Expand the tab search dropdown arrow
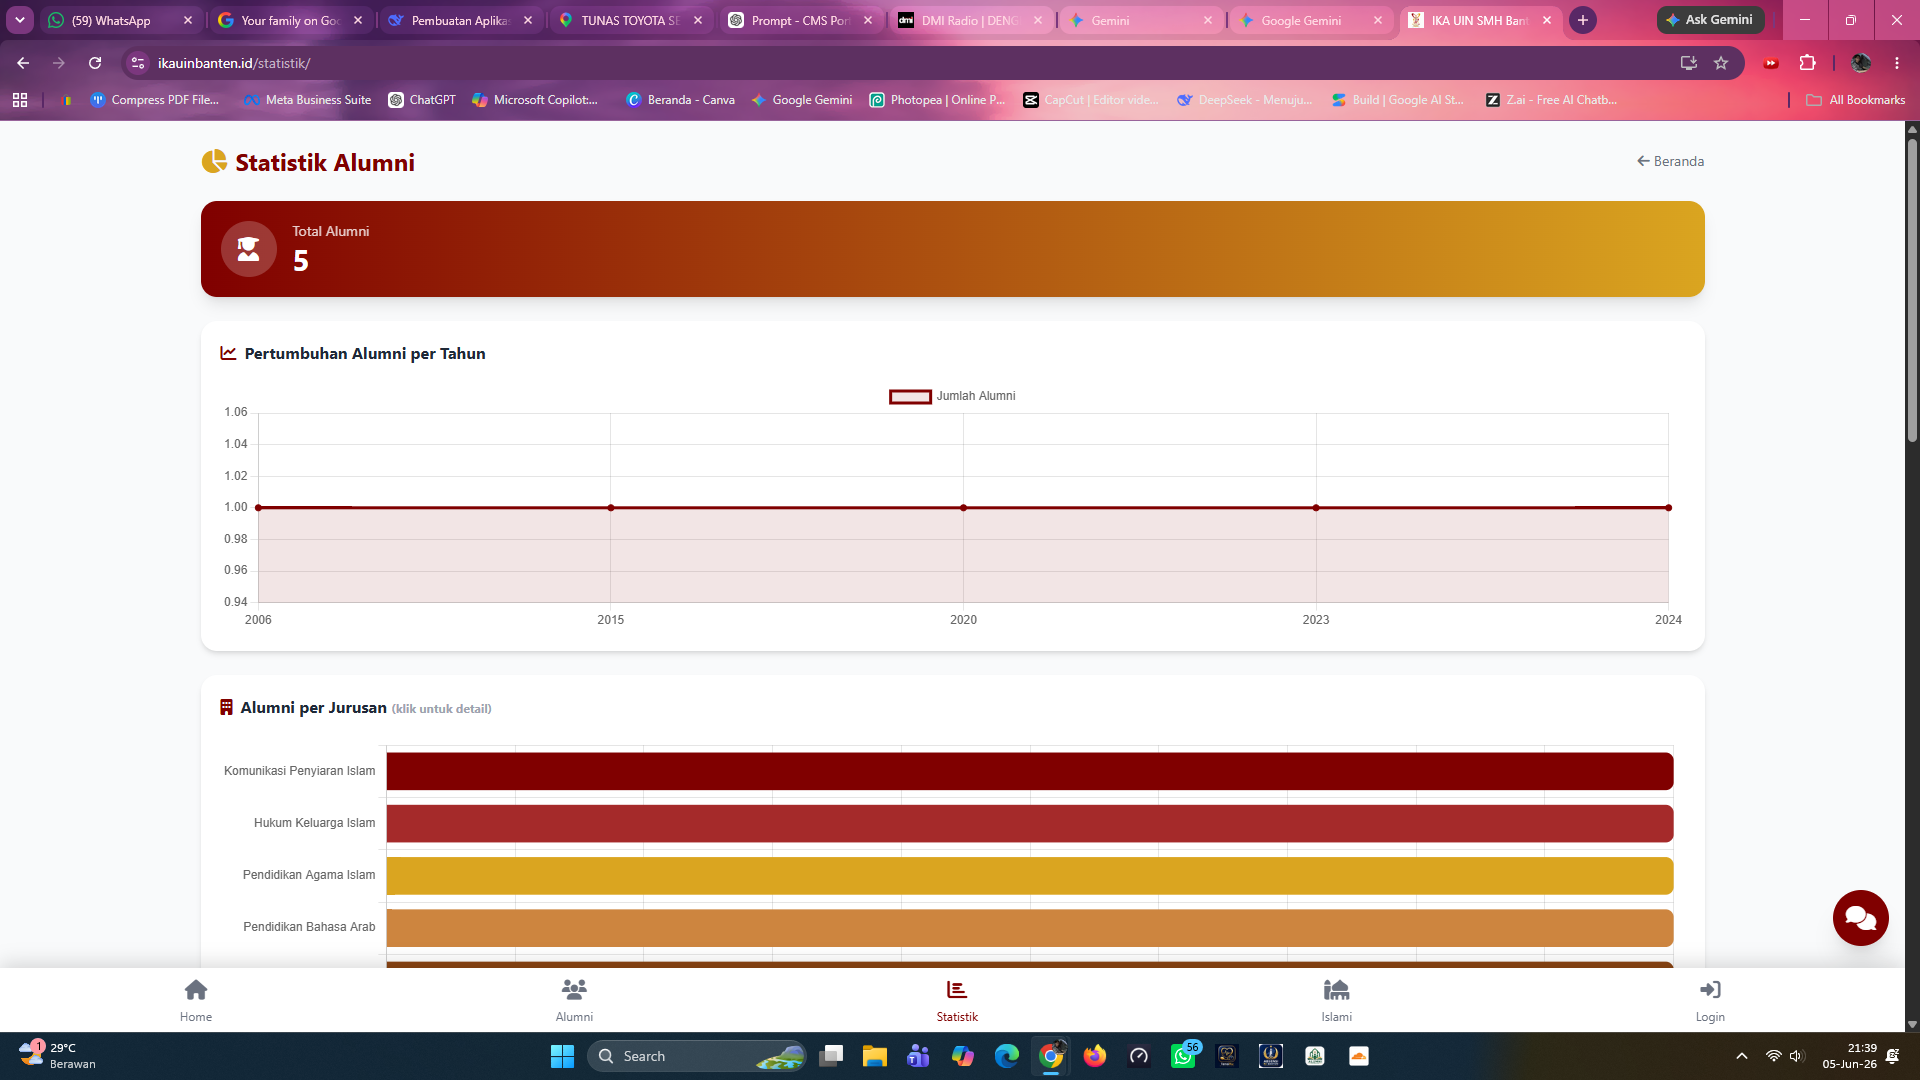The width and height of the screenshot is (1920, 1080). pyautogui.click(x=20, y=20)
